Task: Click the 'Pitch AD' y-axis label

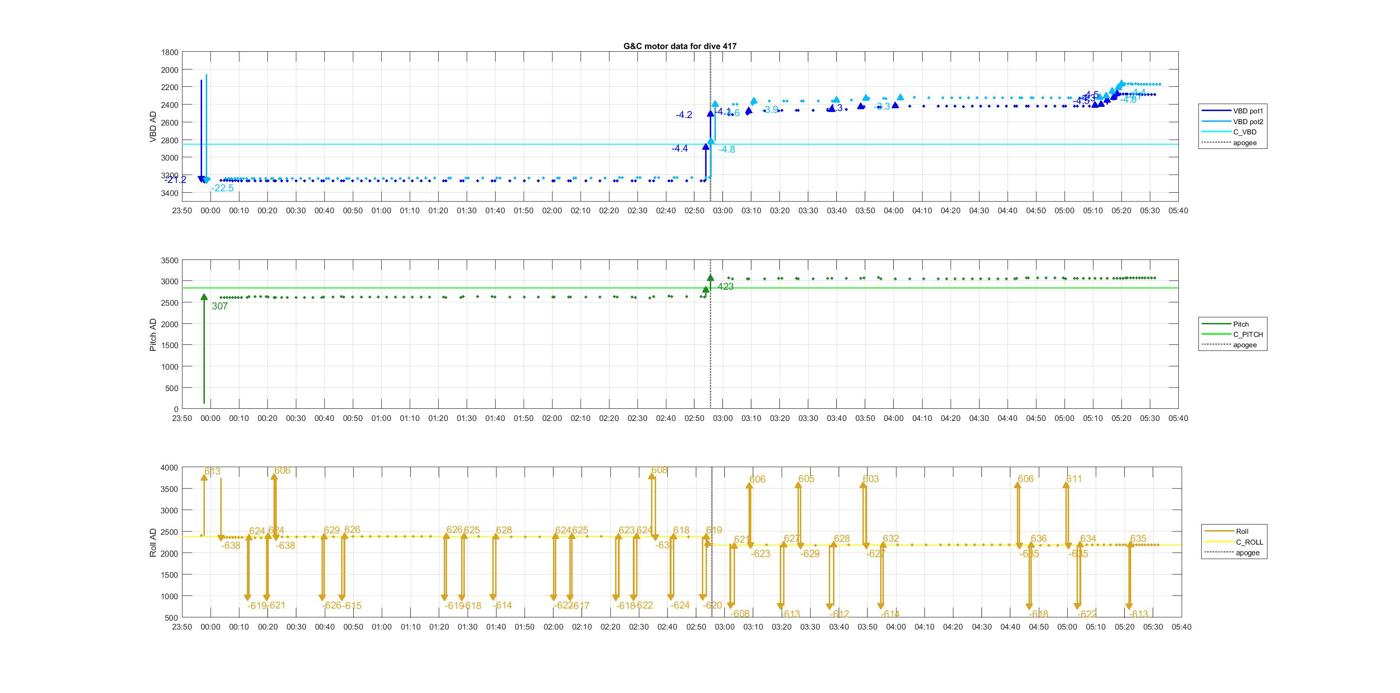Action: tap(154, 334)
